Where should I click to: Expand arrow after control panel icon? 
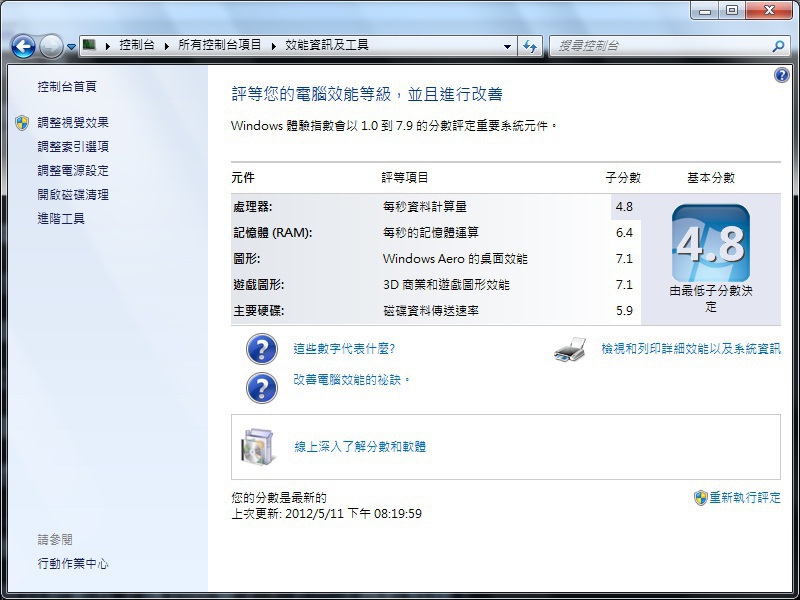(108, 46)
